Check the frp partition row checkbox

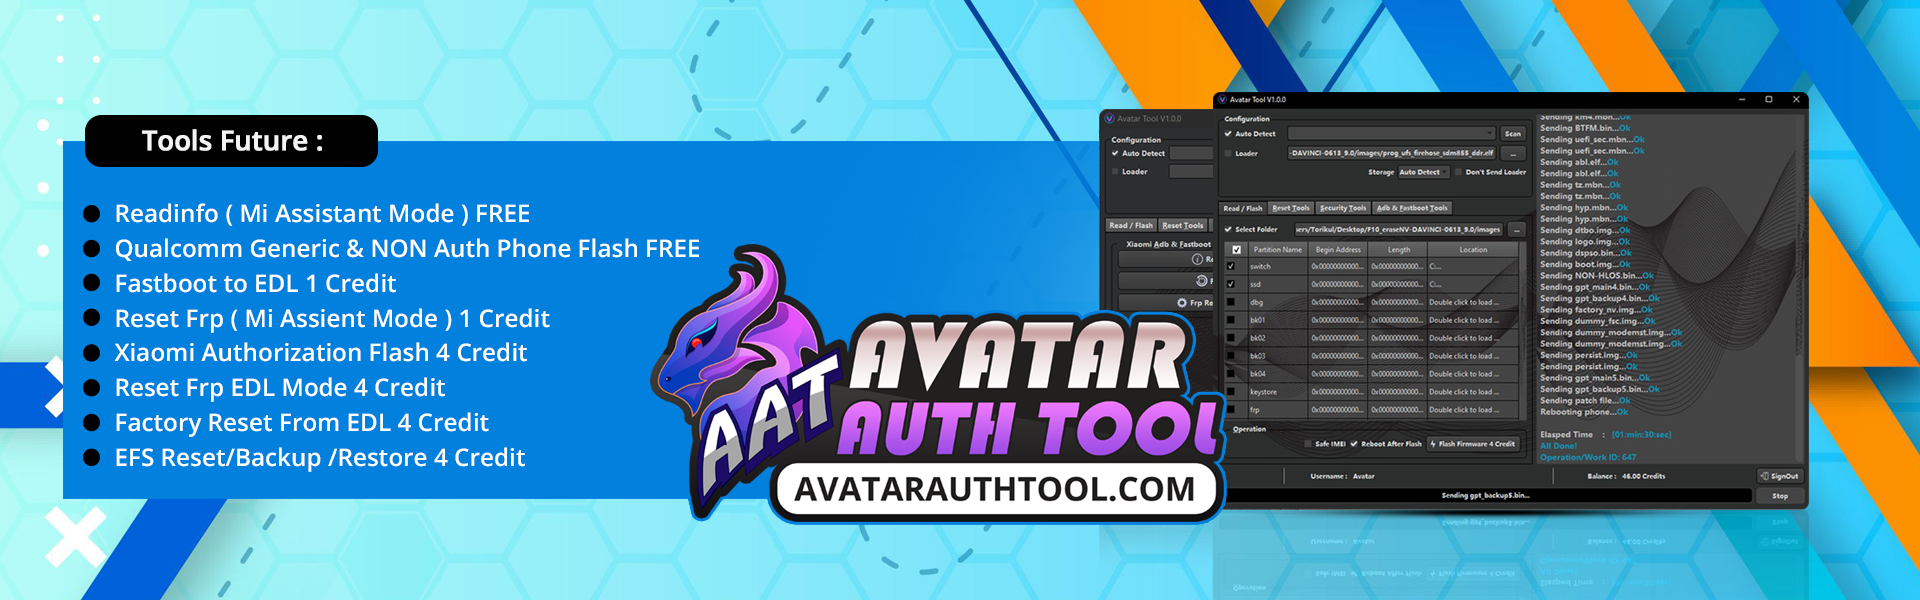(1231, 410)
